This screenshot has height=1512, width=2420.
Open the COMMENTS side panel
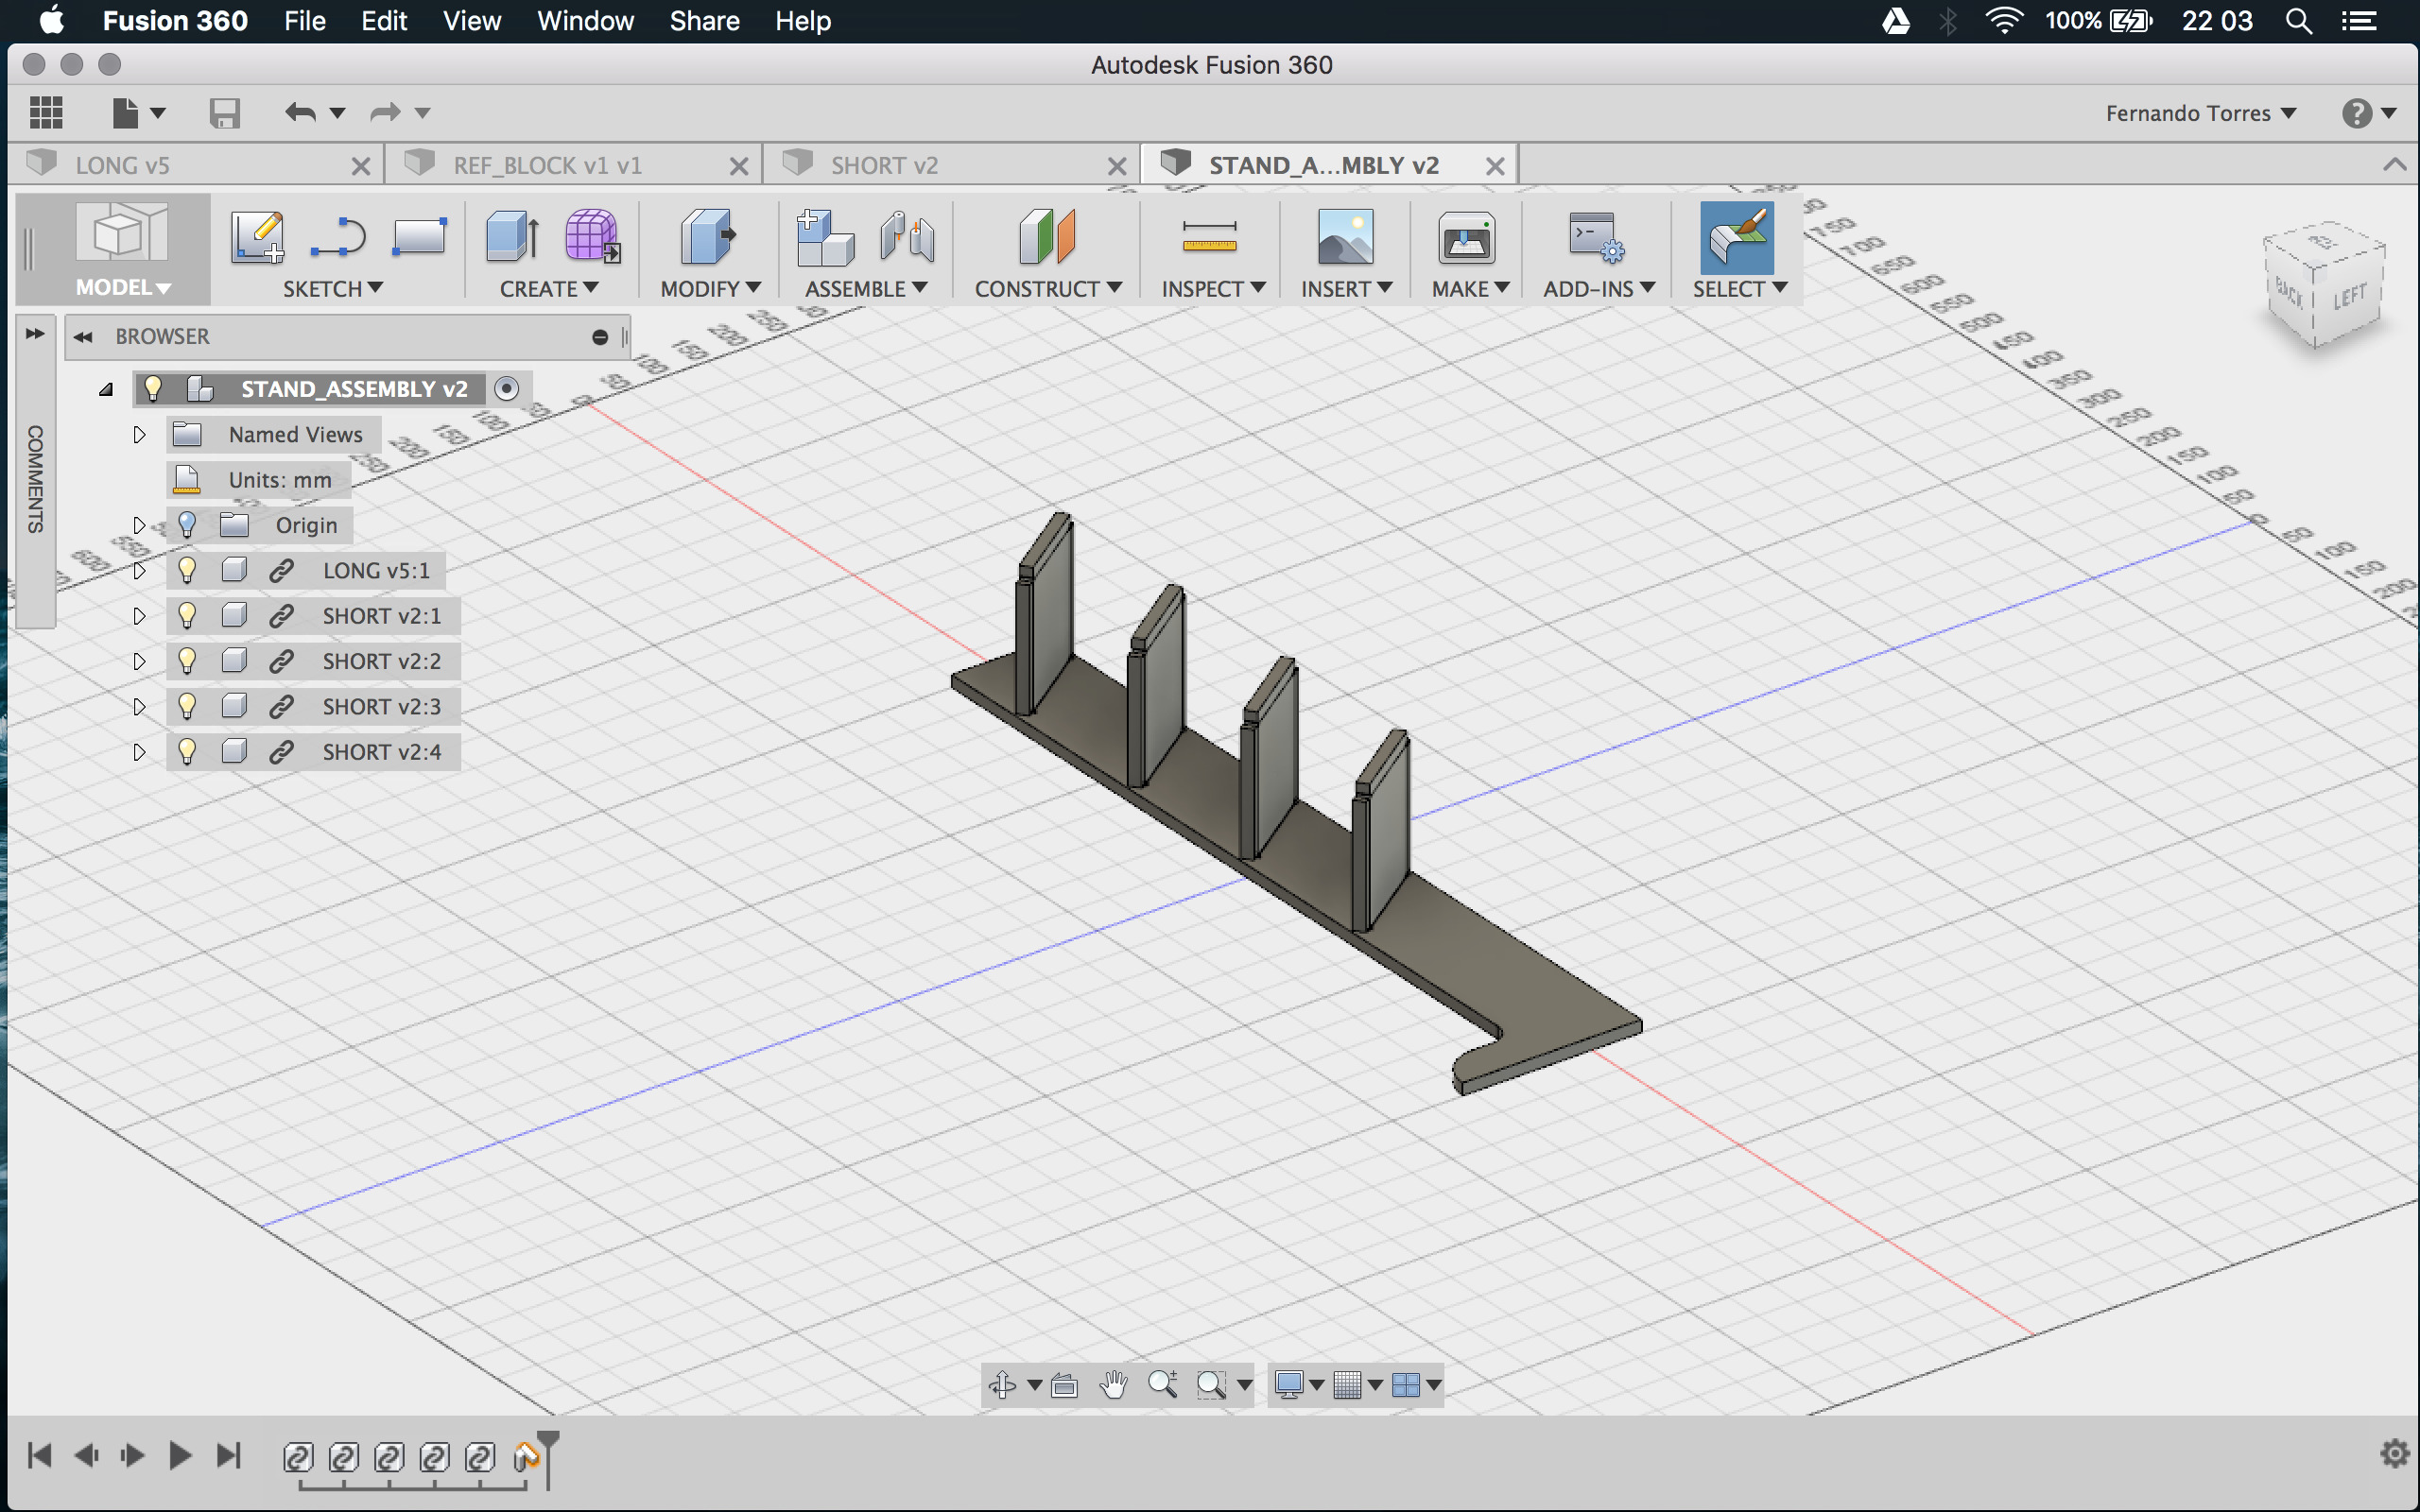[x=35, y=479]
